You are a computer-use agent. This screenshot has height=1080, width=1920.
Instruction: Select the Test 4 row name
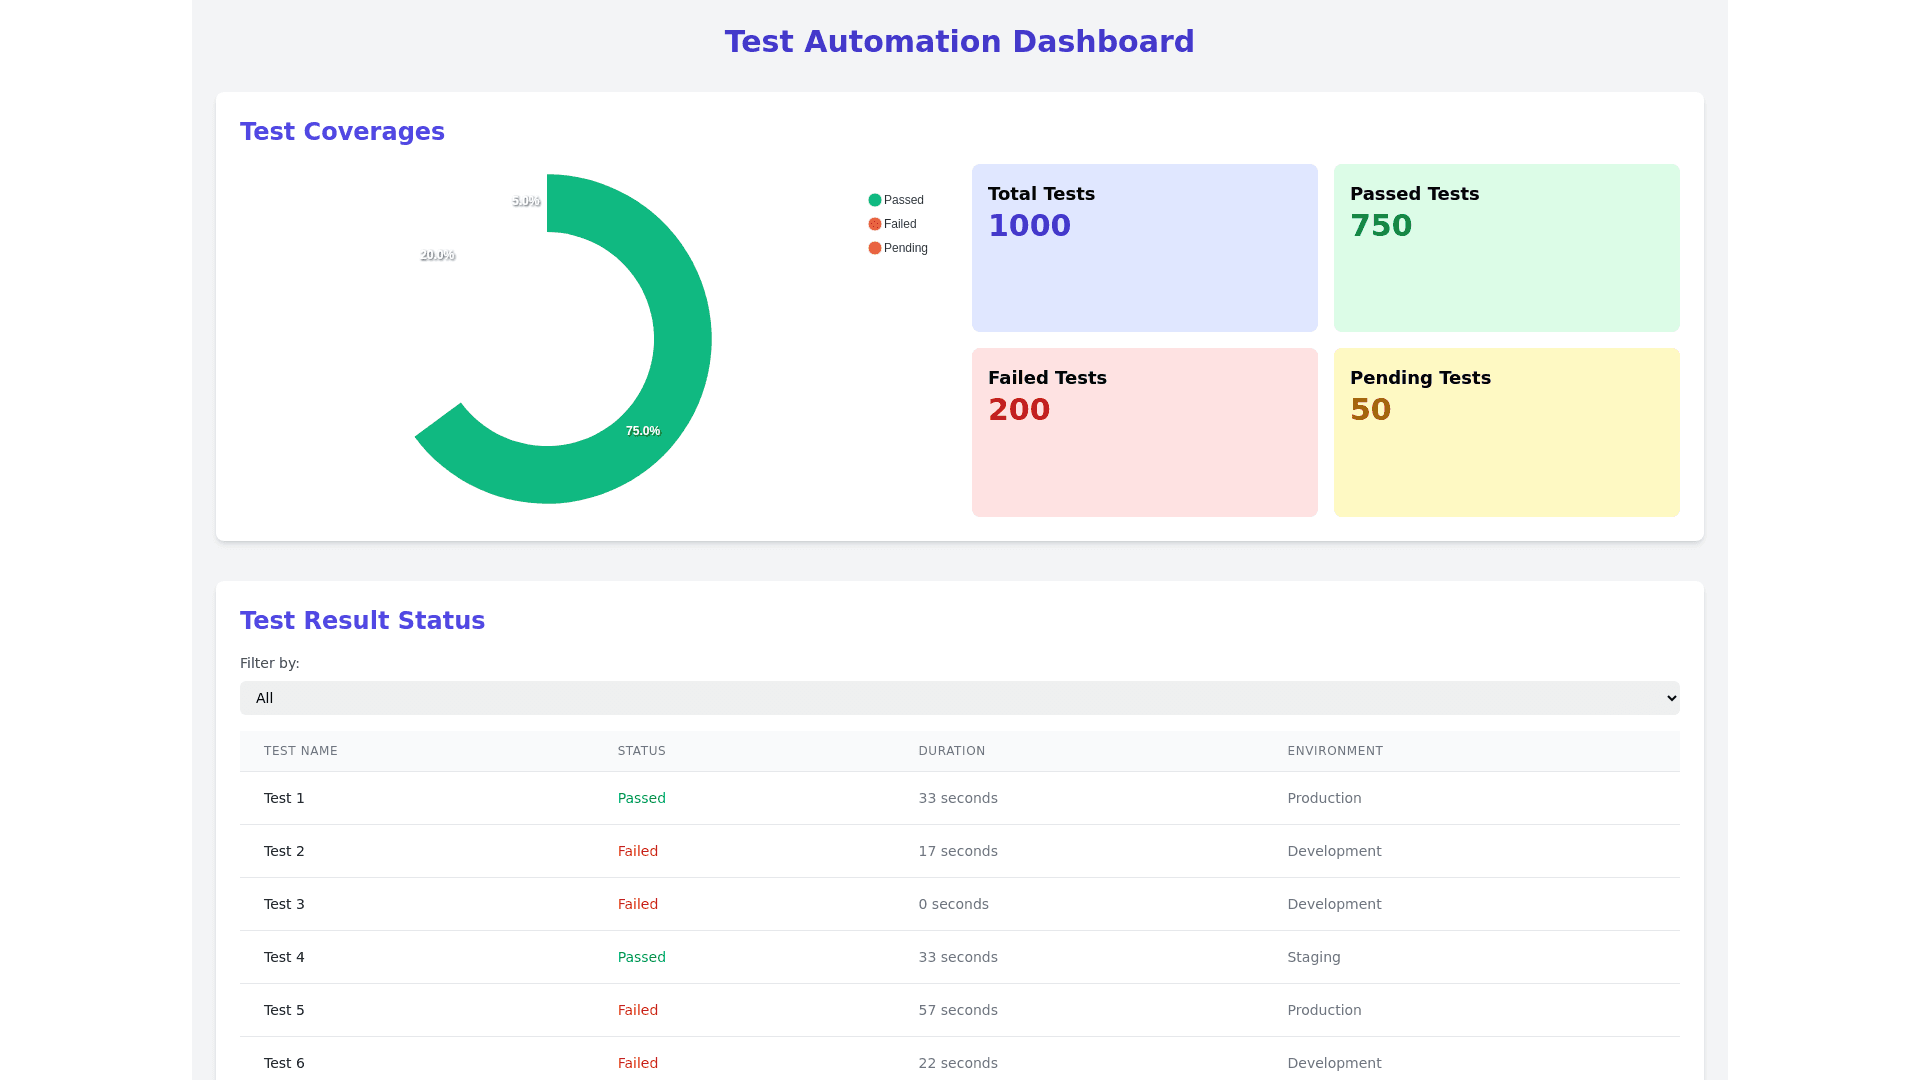[x=284, y=957]
